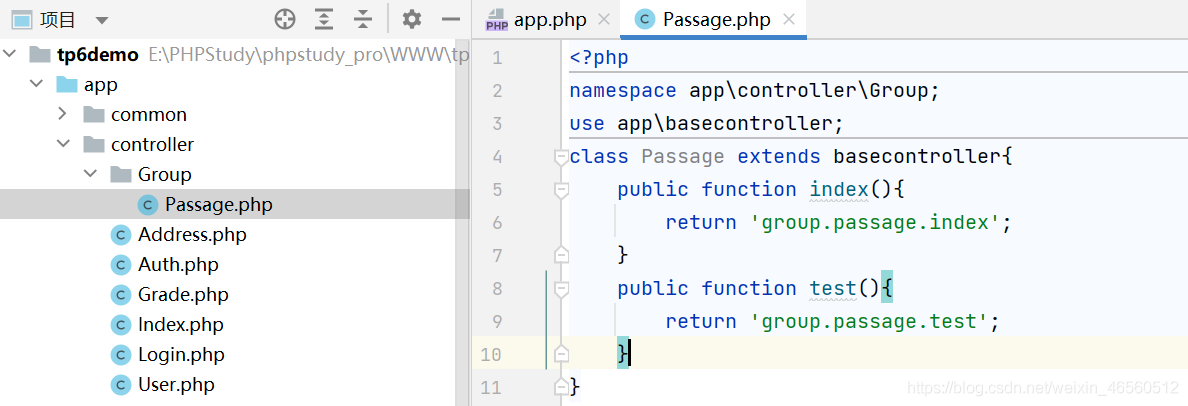
Task: Click the 项目 panel title
Action: [58, 20]
